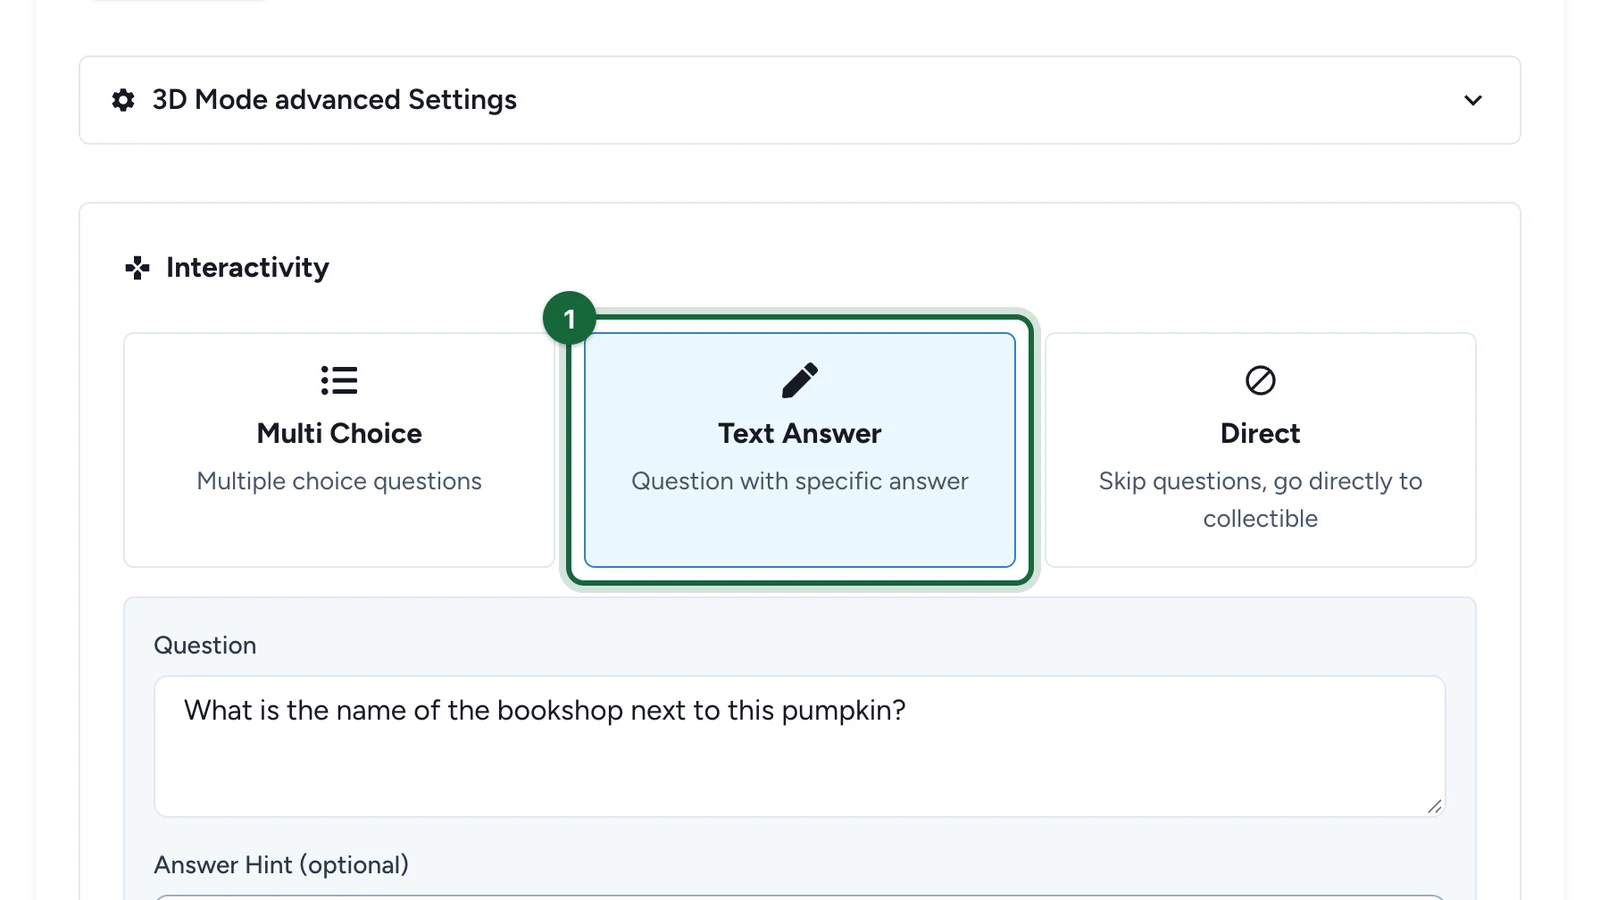Image resolution: width=1600 pixels, height=900 pixels.
Task: Click 'Skip questions, go directly to collectible' text
Action: (1260, 500)
